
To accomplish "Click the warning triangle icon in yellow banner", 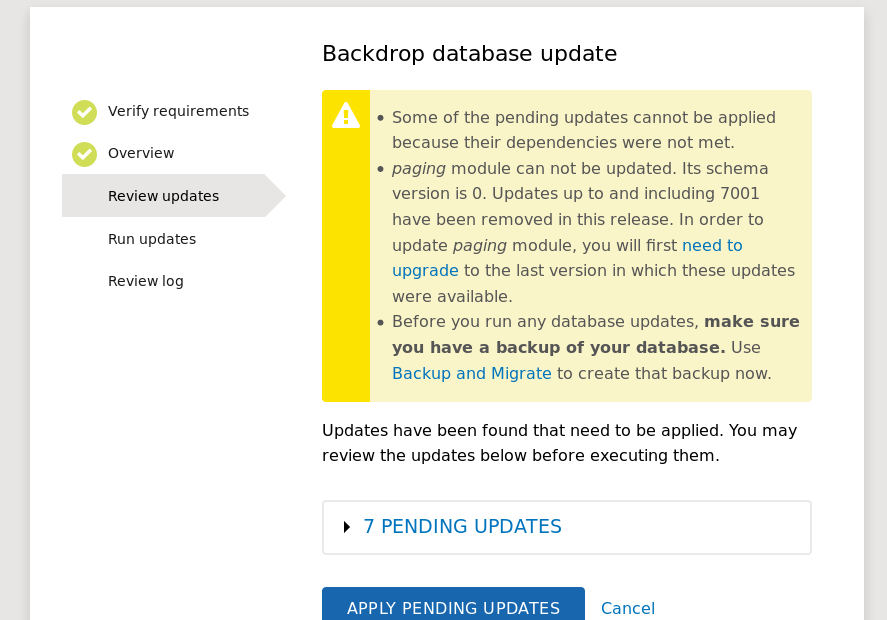I will coord(345,116).
